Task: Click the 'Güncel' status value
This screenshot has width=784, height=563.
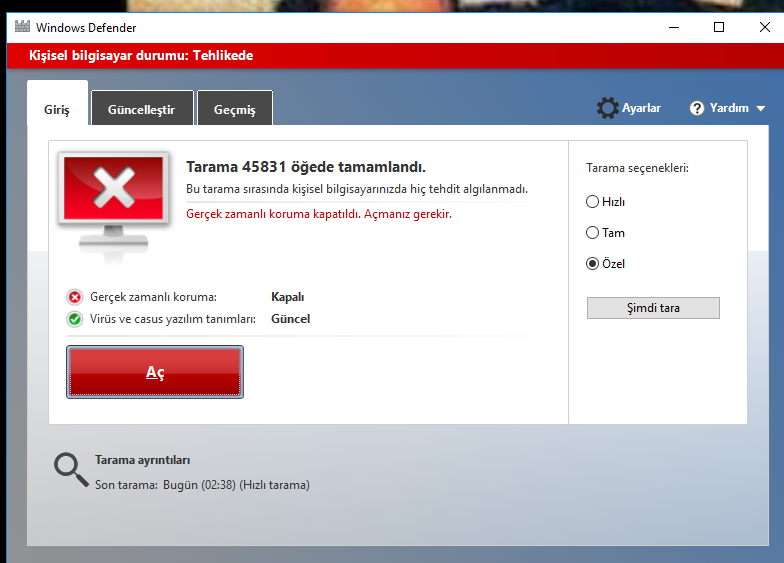Action: [x=290, y=319]
